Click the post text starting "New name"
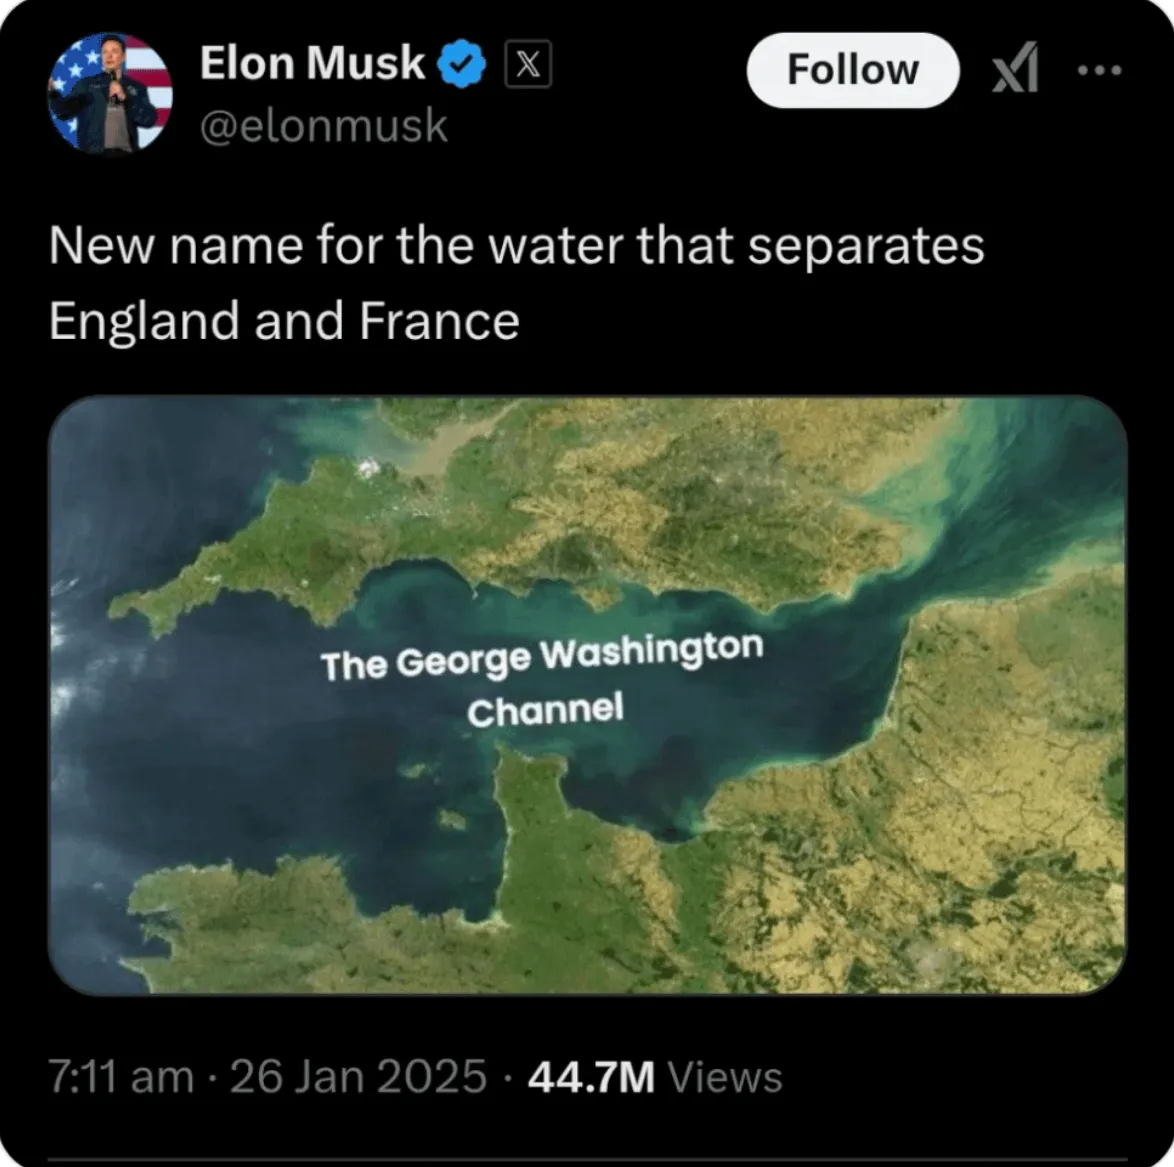This screenshot has height=1167, width=1174. pos(516,247)
